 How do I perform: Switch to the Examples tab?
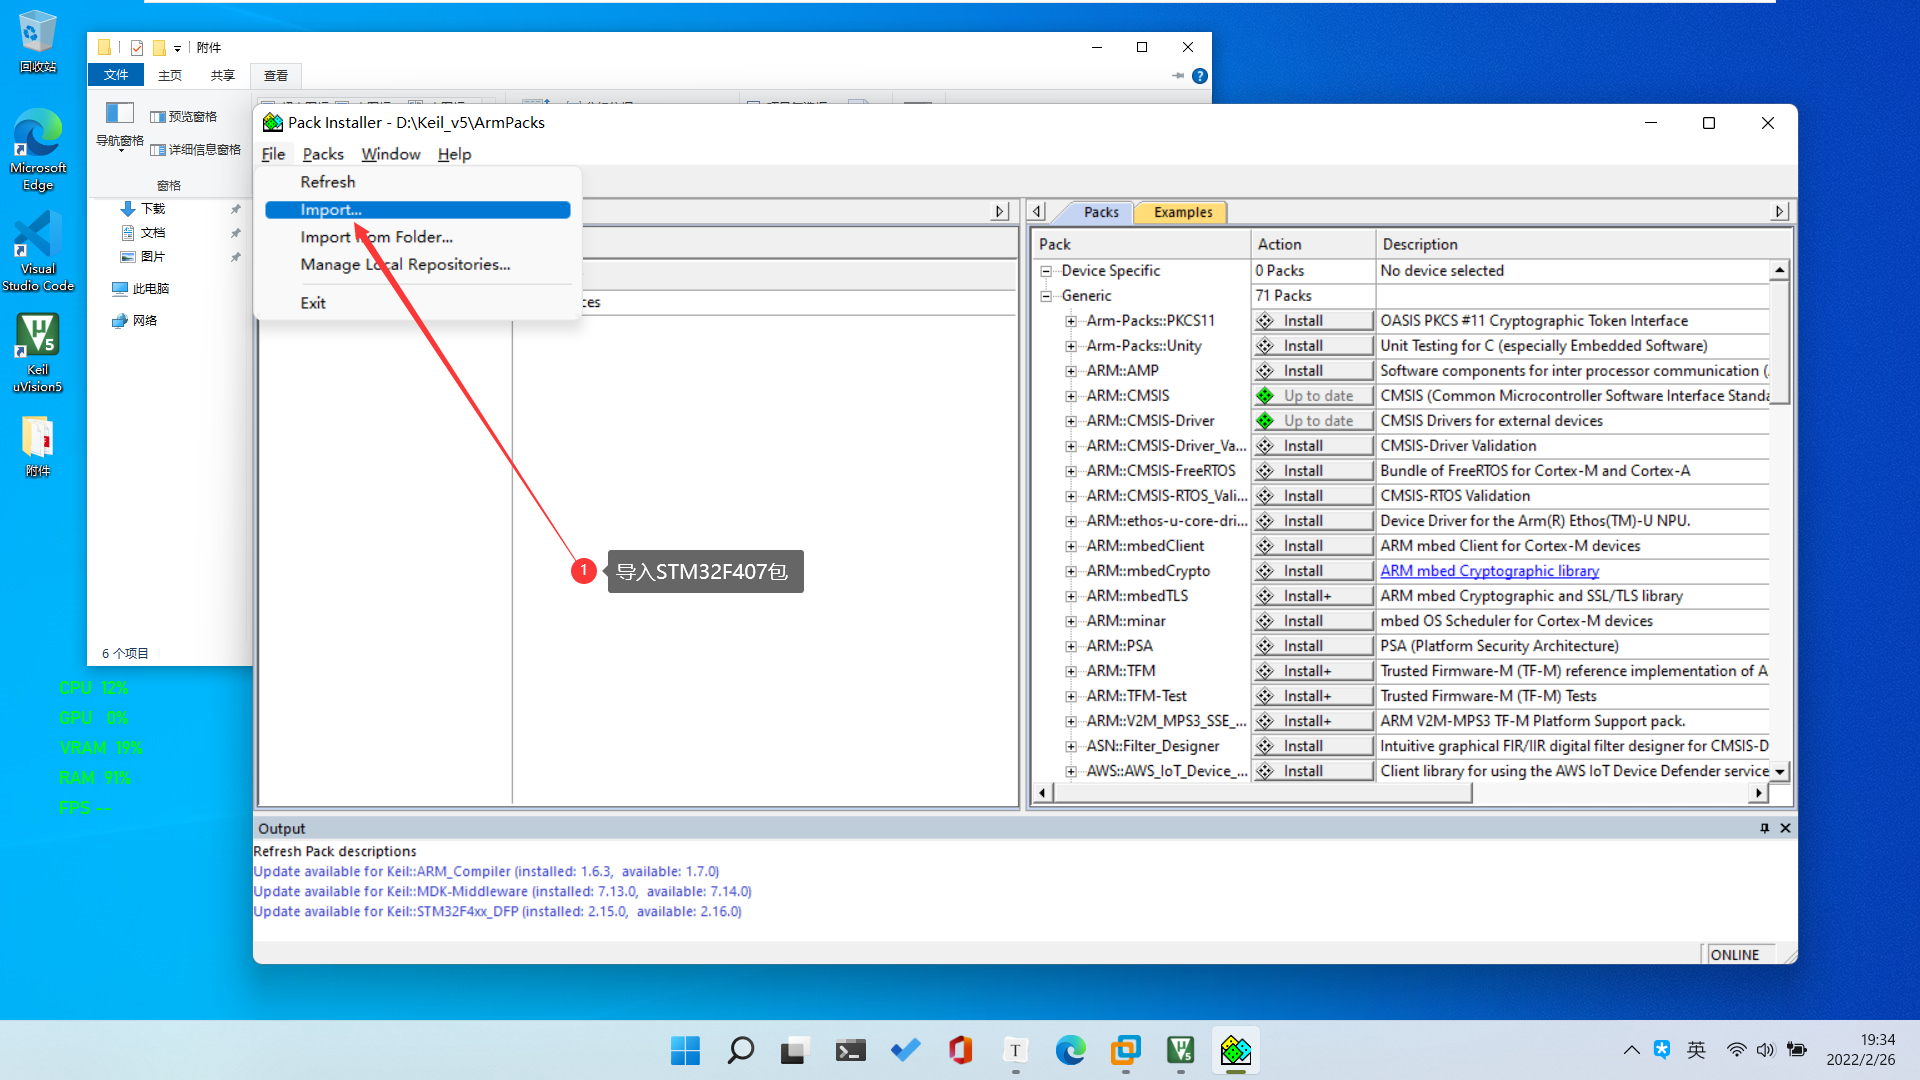point(1182,212)
